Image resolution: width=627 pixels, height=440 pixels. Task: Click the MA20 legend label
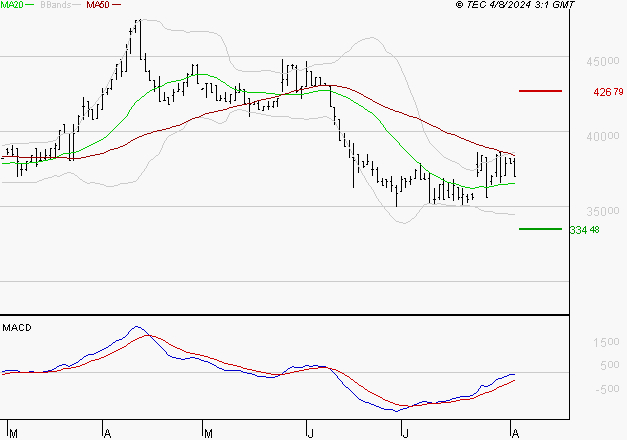coord(12,5)
